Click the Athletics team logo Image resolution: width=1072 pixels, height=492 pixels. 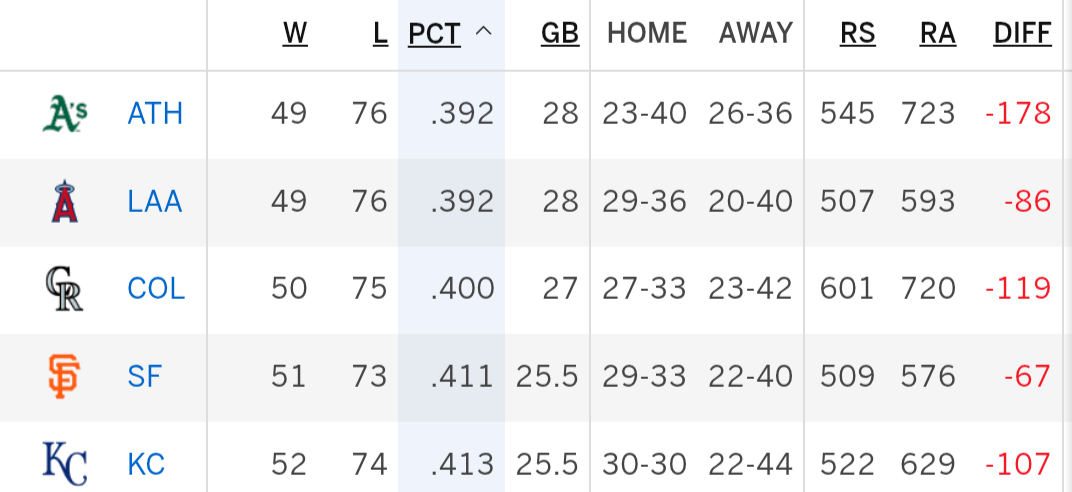(65, 113)
